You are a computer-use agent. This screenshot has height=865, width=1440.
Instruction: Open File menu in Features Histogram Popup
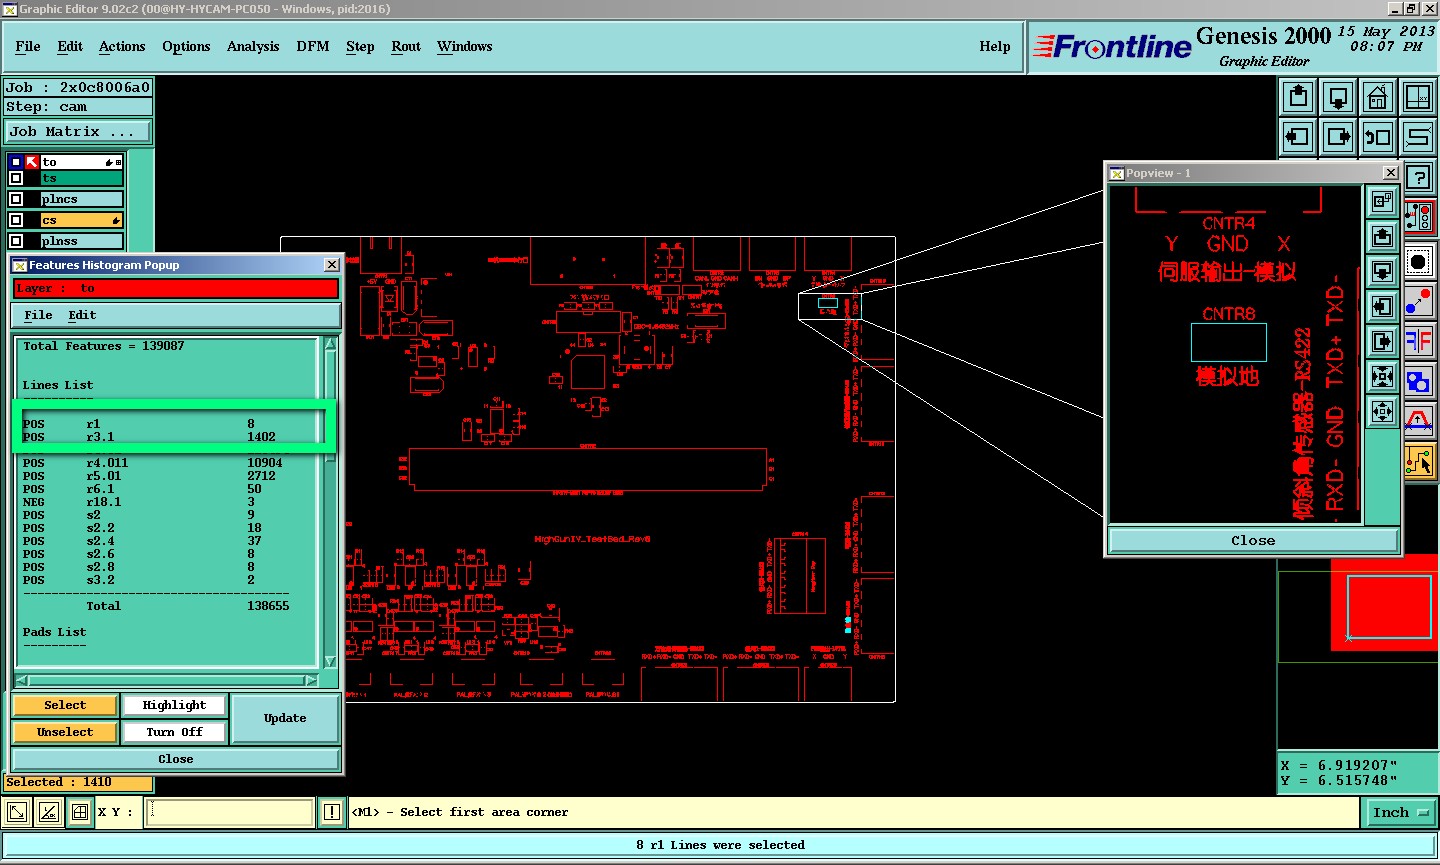coord(38,315)
